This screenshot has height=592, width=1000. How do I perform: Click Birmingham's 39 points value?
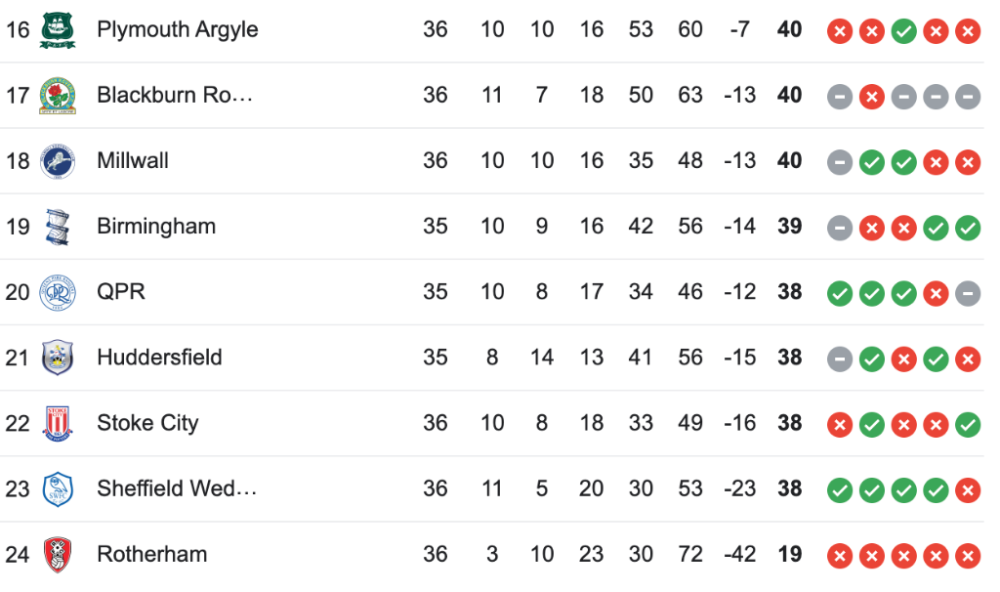pos(790,227)
